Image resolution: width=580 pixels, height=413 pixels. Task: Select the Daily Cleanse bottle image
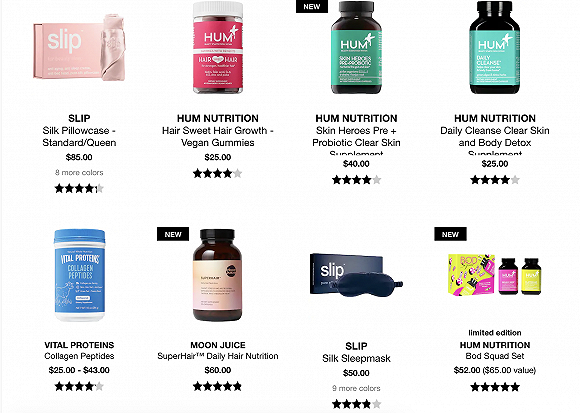click(x=495, y=47)
